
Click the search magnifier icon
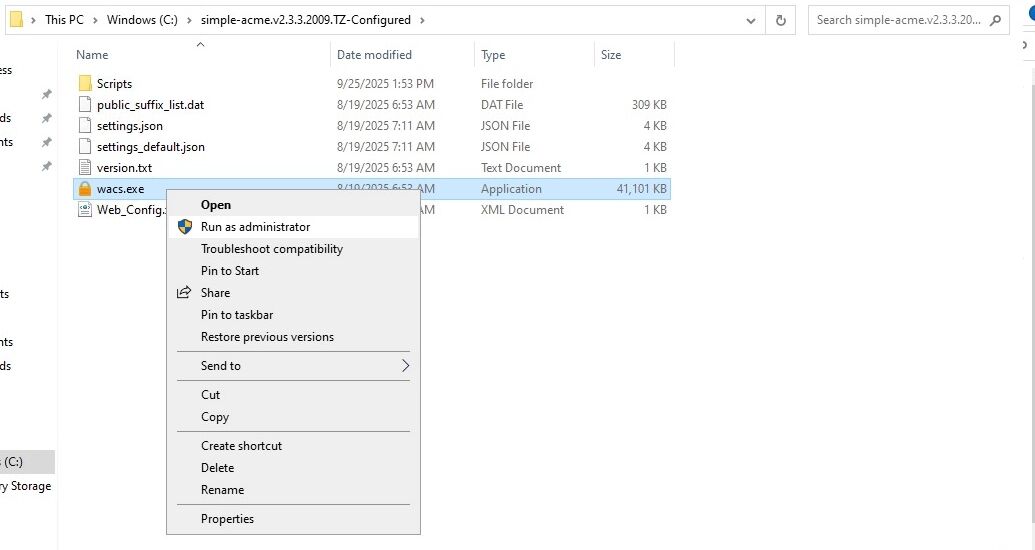tap(999, 20)
